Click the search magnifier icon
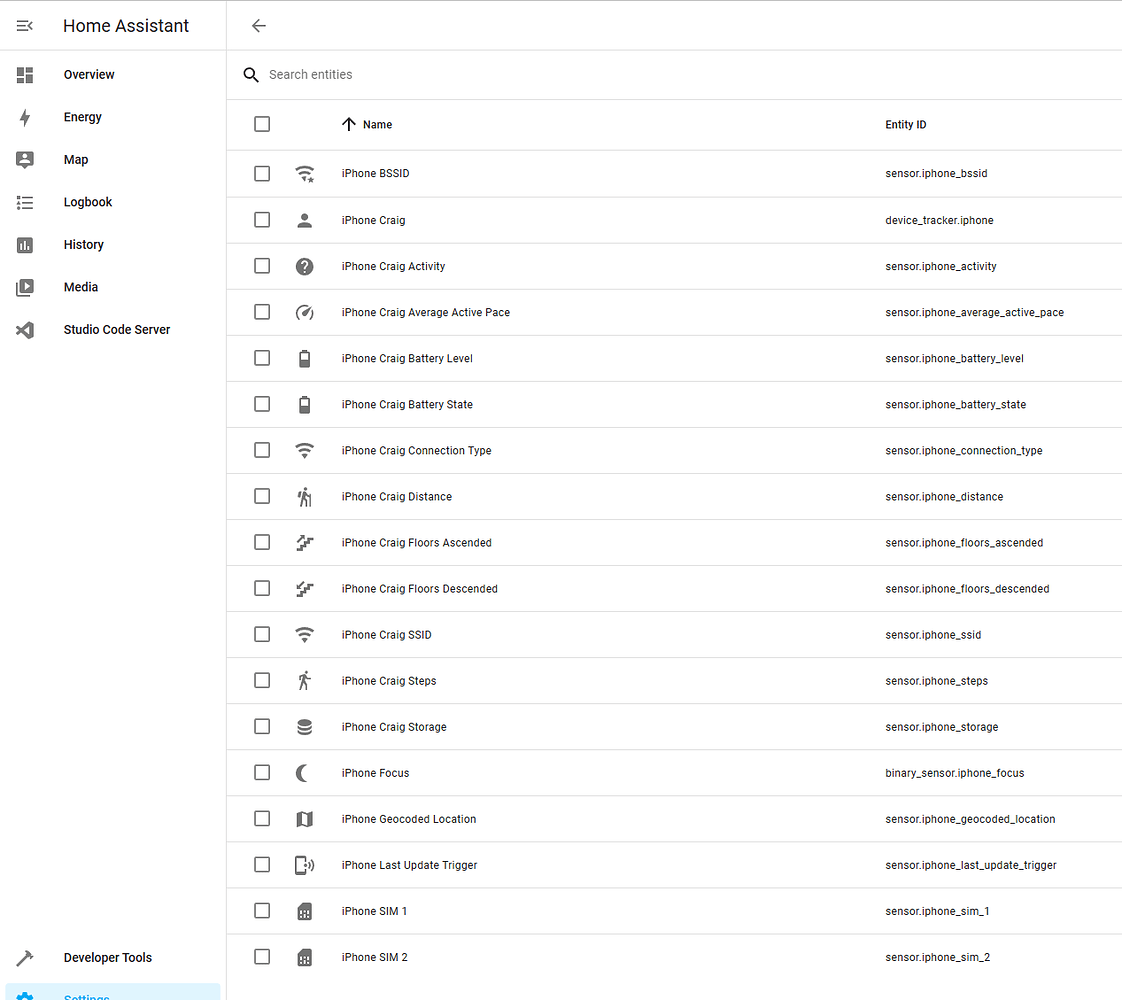 coord(250,74)
